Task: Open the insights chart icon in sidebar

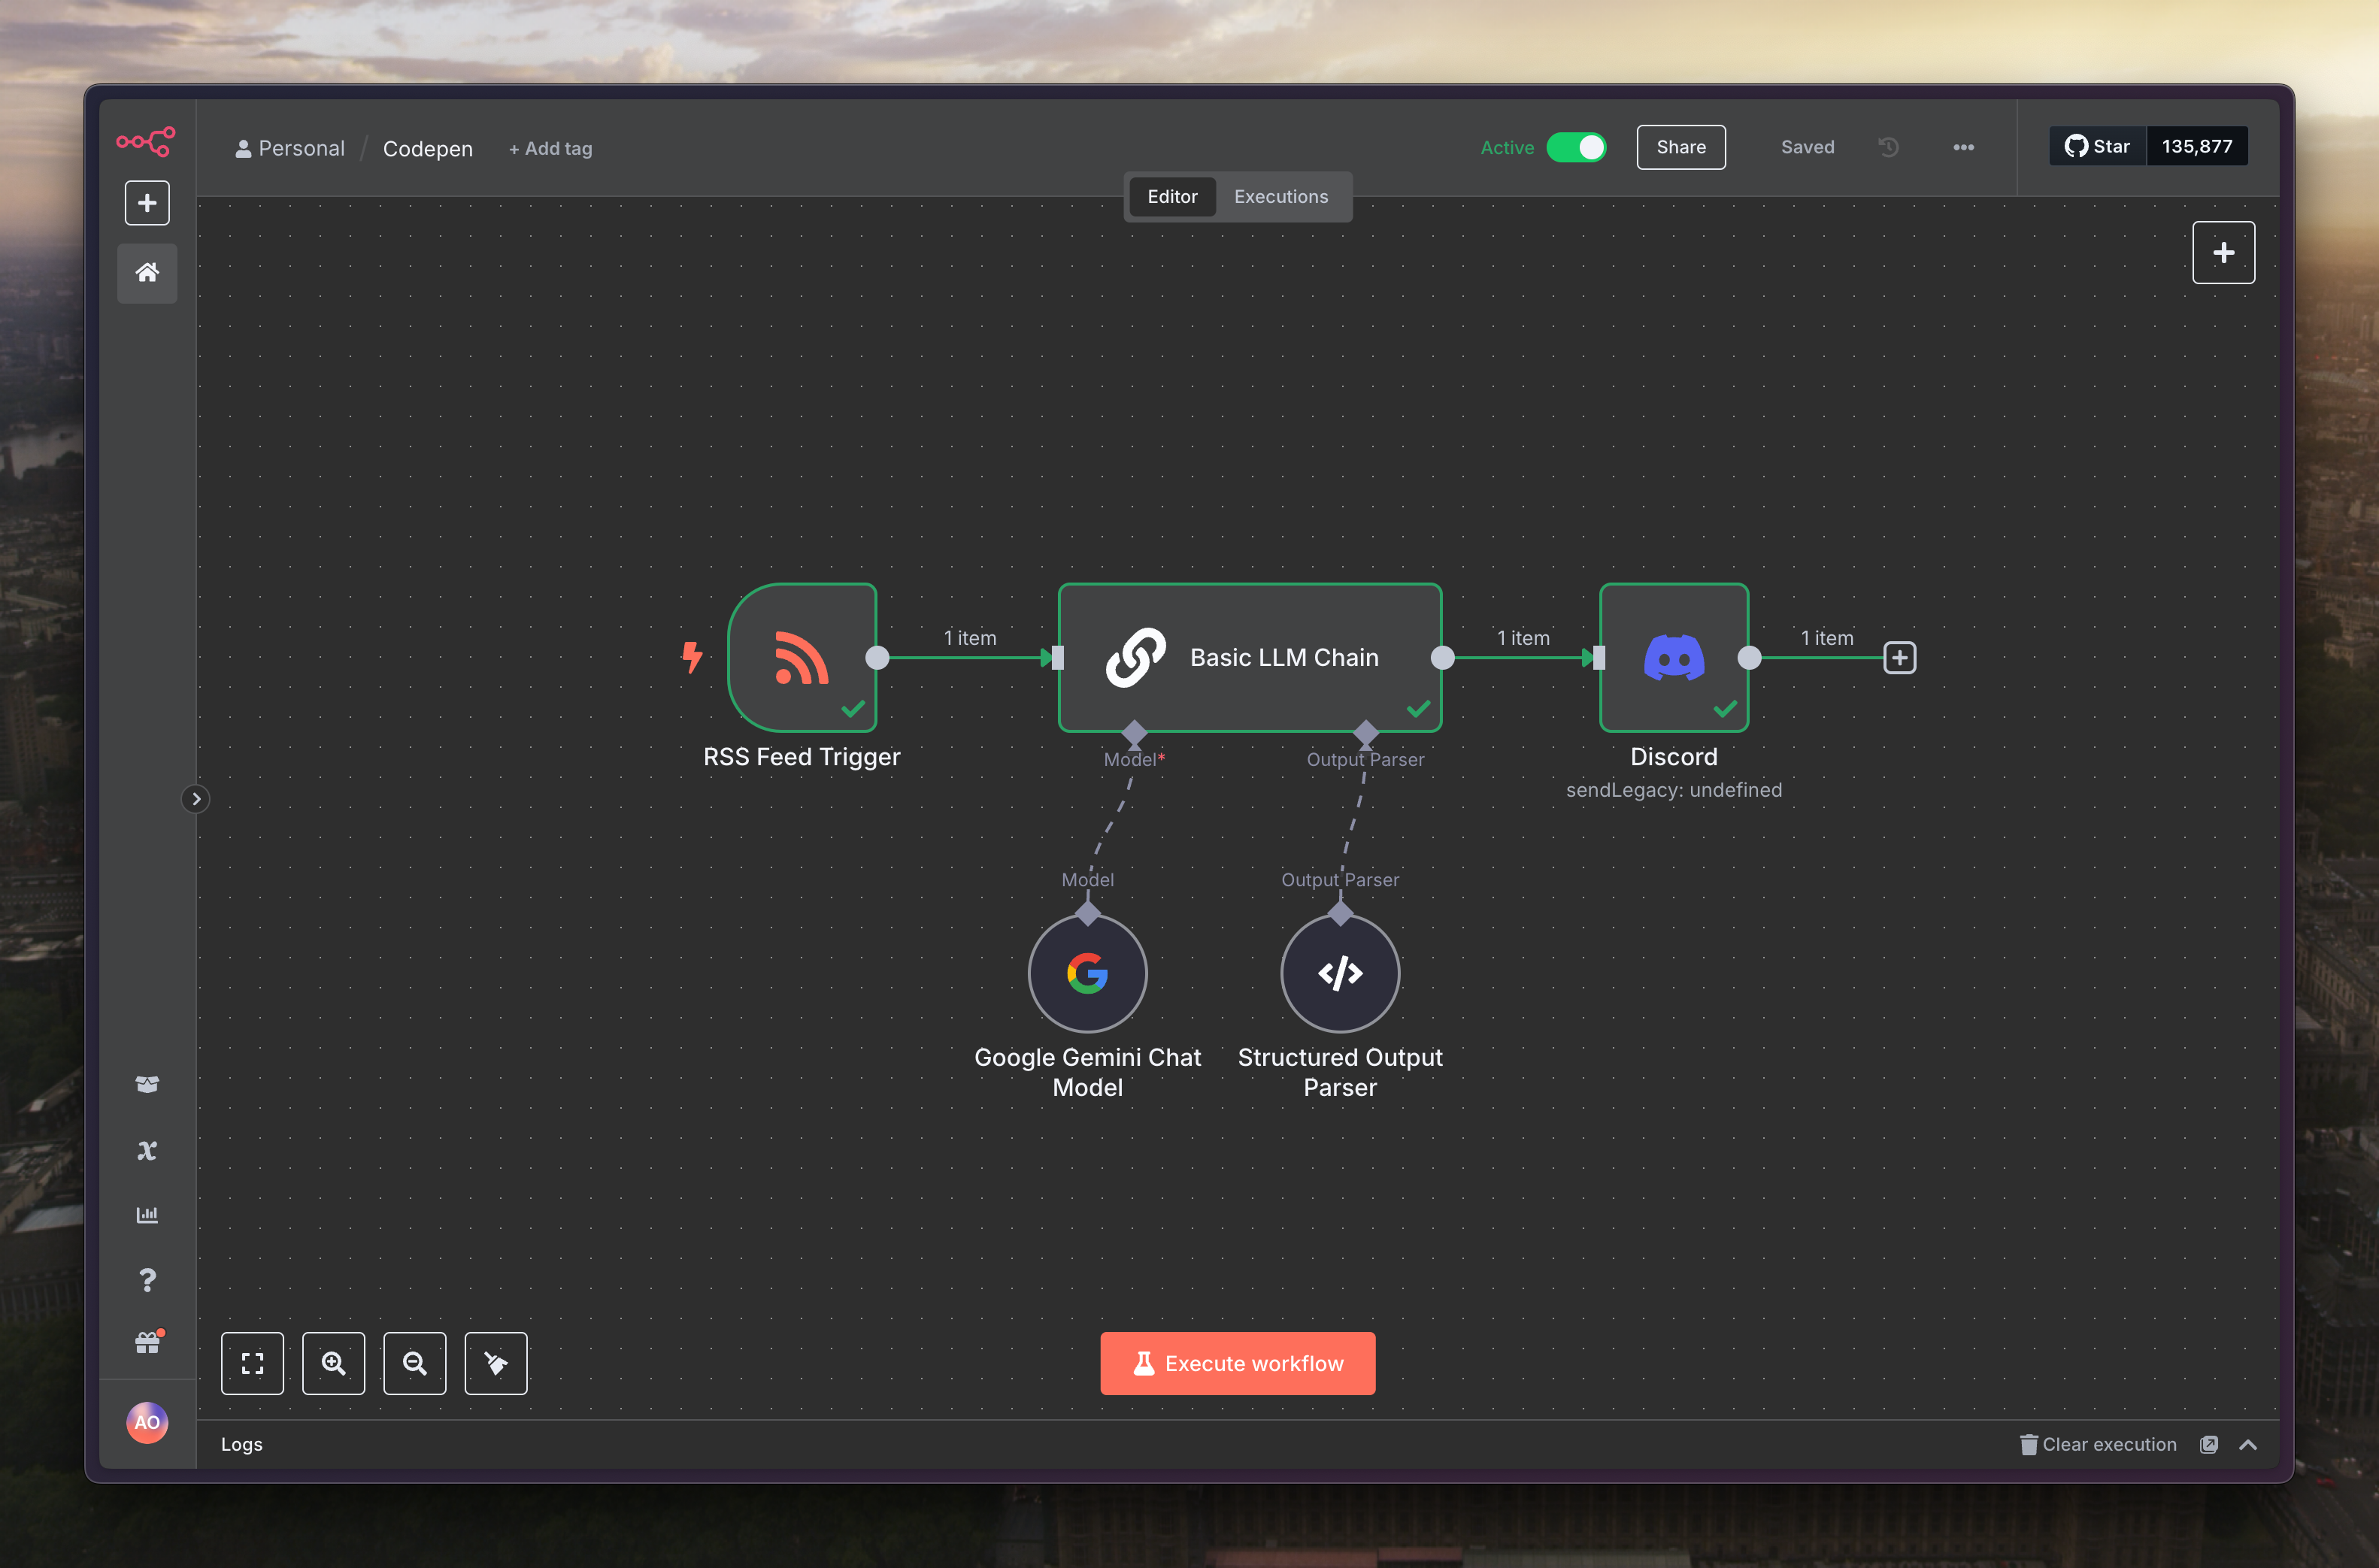Action: [147, 1215]
